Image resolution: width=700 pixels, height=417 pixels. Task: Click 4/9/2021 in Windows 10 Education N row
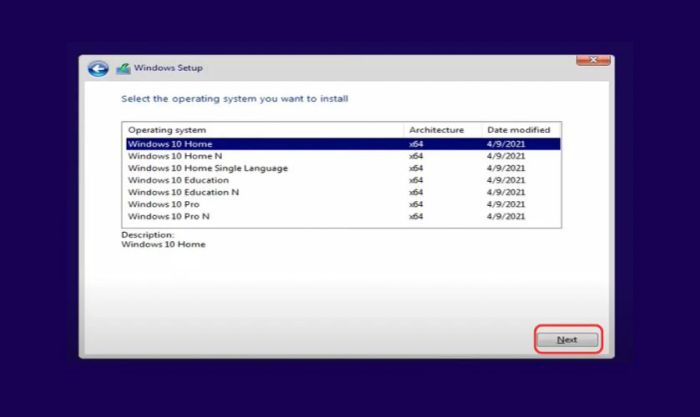[x=506, y=192]
